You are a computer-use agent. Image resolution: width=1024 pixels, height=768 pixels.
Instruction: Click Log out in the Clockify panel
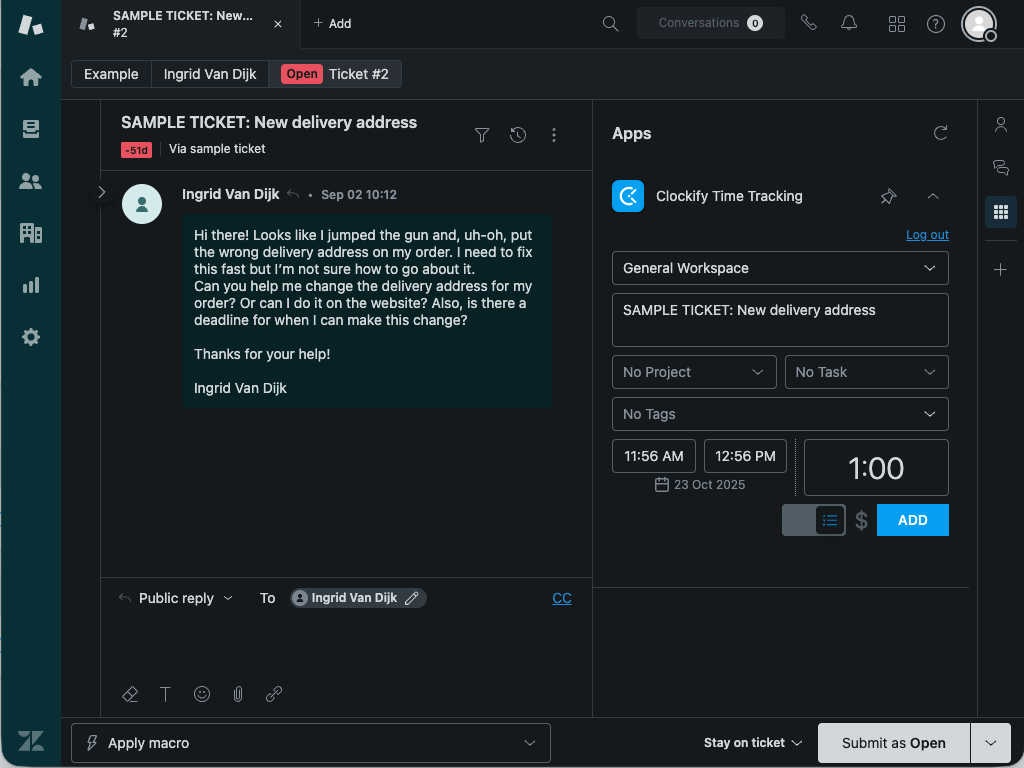(x=926, y=234)
